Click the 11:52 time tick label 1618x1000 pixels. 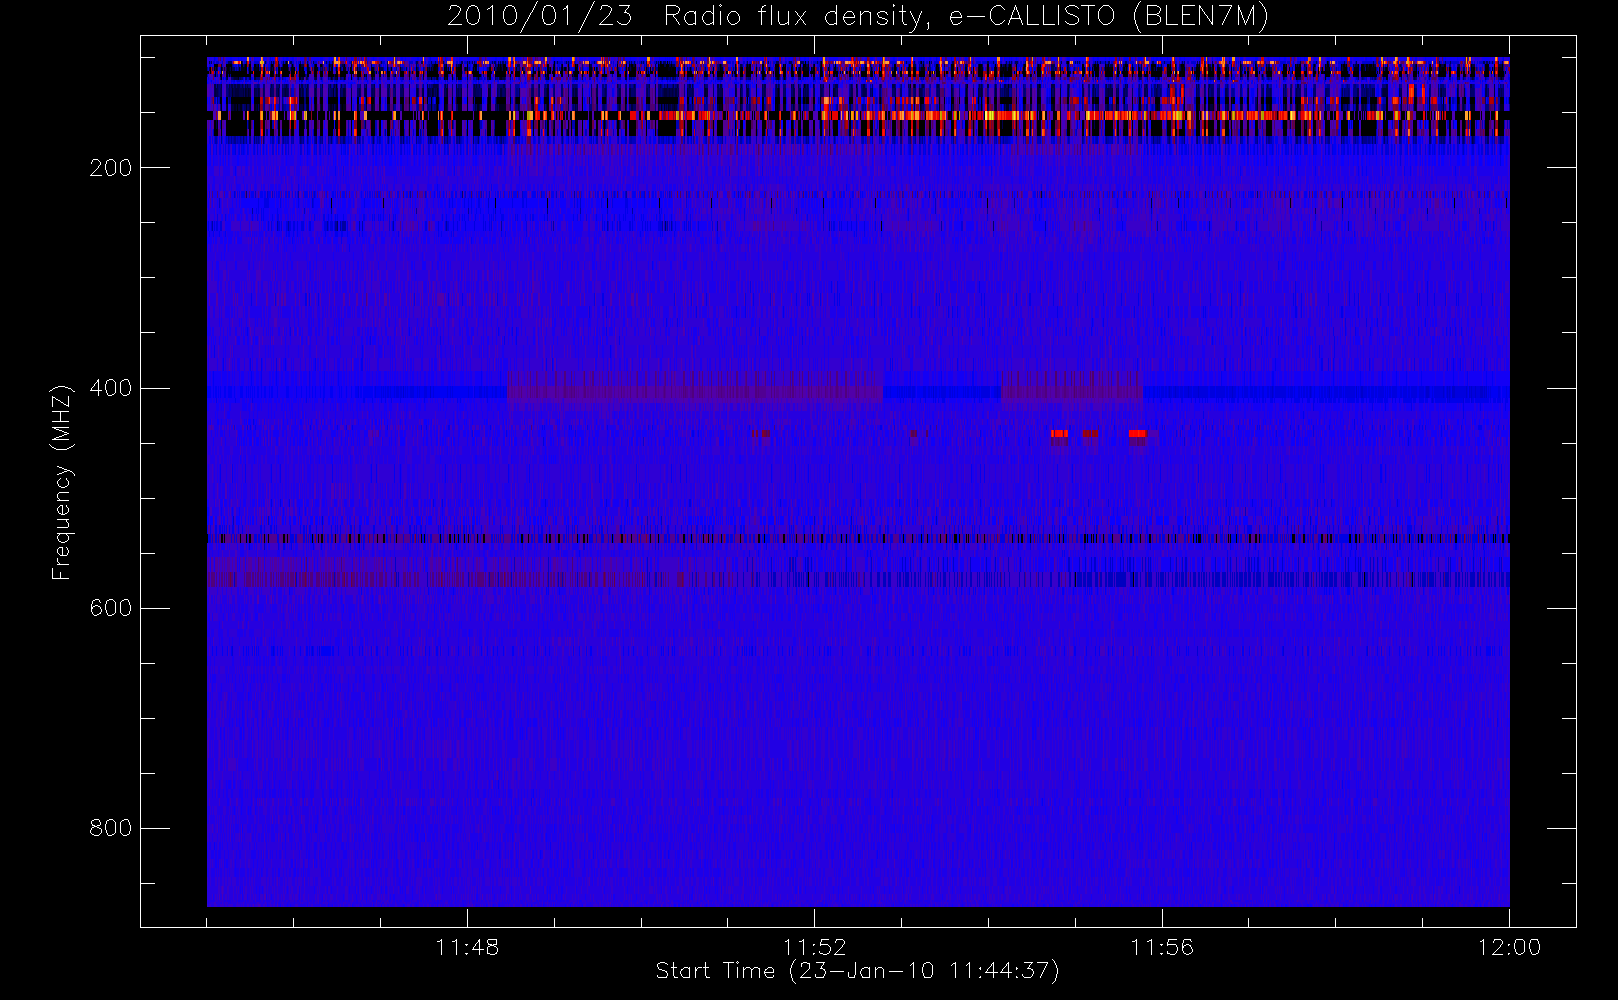[814, 947]
